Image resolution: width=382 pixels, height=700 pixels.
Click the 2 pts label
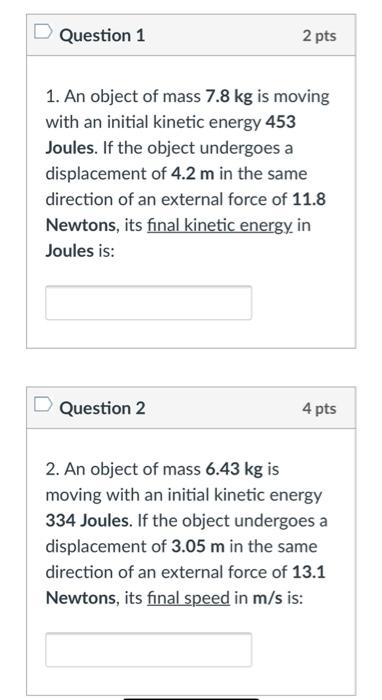[x=320, y=36]
